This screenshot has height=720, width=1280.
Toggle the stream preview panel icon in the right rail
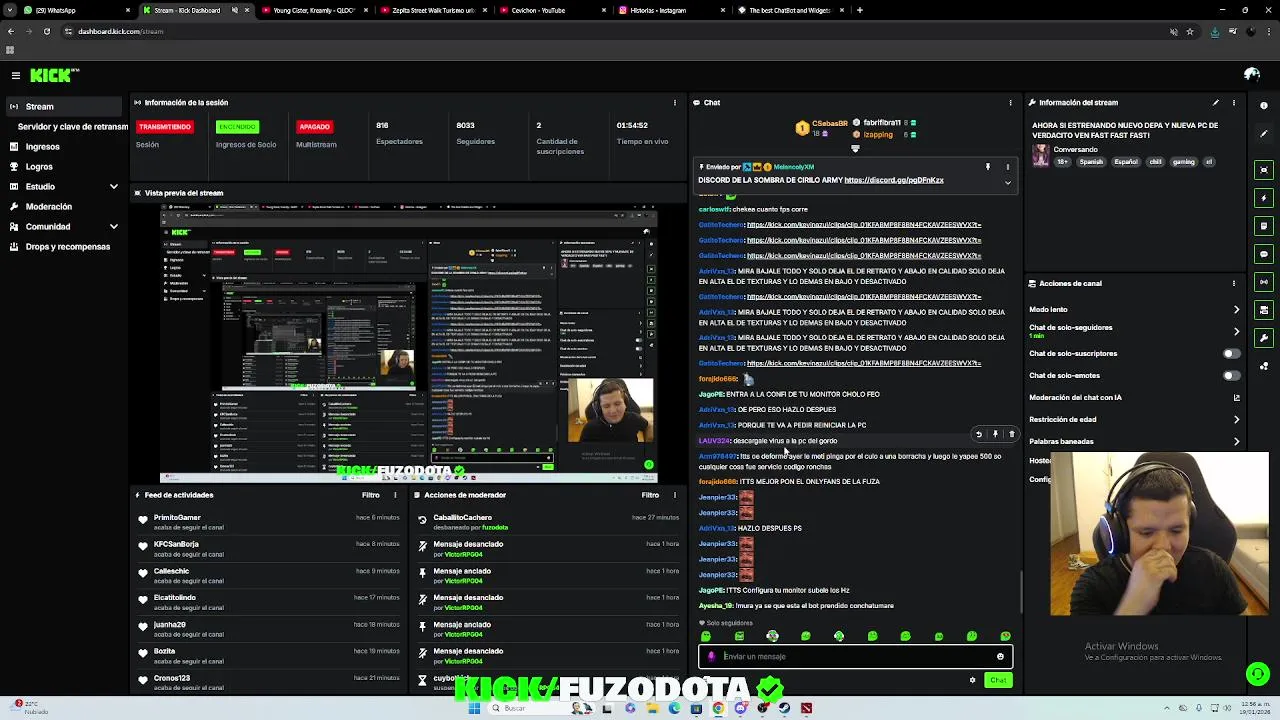pyautogui.click(x=1264, y=170)
